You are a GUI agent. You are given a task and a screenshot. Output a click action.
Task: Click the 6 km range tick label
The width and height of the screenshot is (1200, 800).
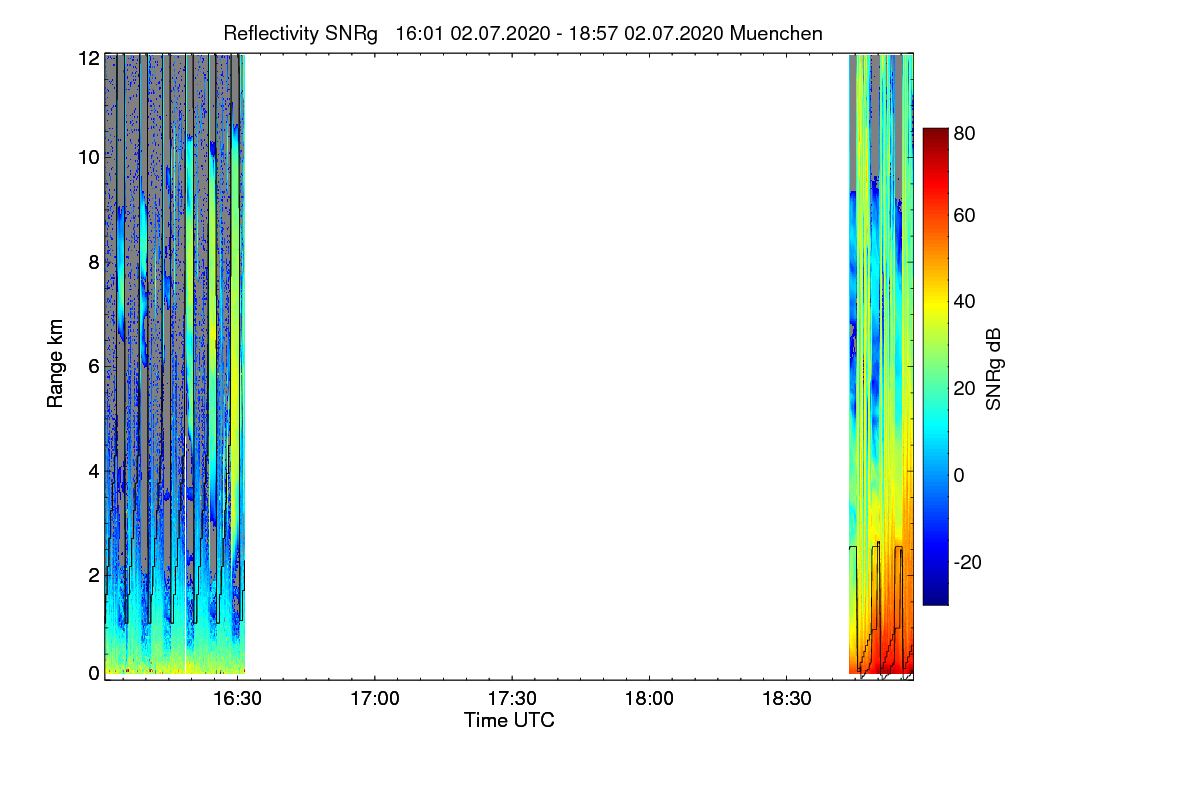point(93,366)
